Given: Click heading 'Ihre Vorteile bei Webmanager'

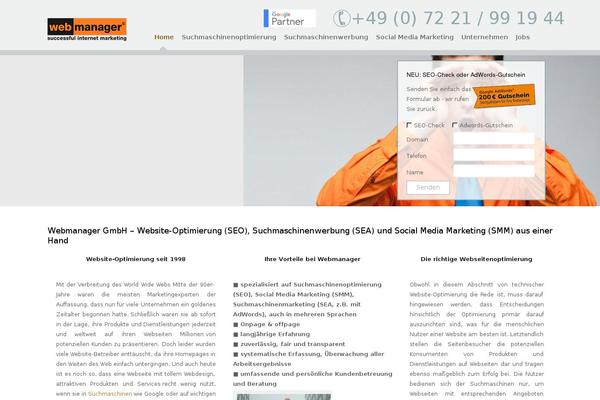Looking at the screenshot, I should click(312, 259).
